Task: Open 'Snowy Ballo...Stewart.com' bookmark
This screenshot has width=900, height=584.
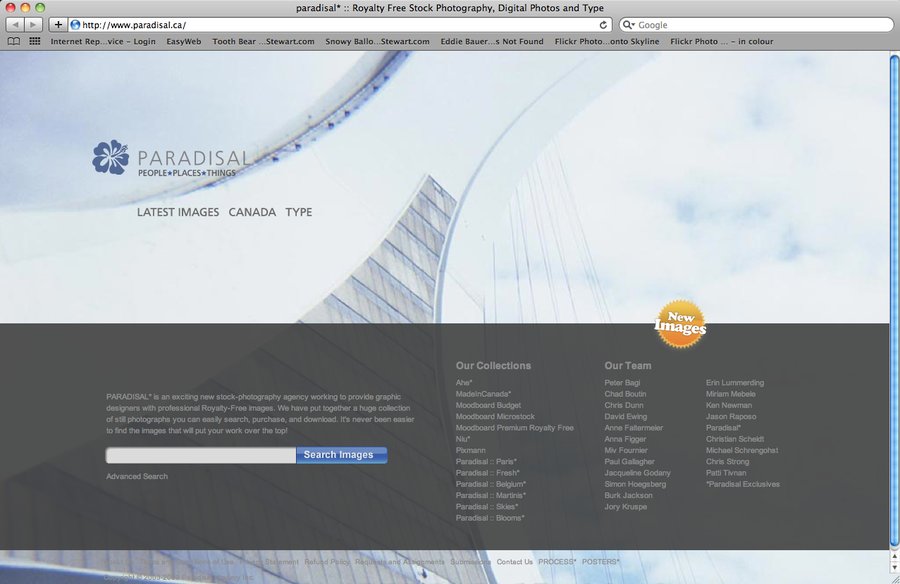Action: 377,41
